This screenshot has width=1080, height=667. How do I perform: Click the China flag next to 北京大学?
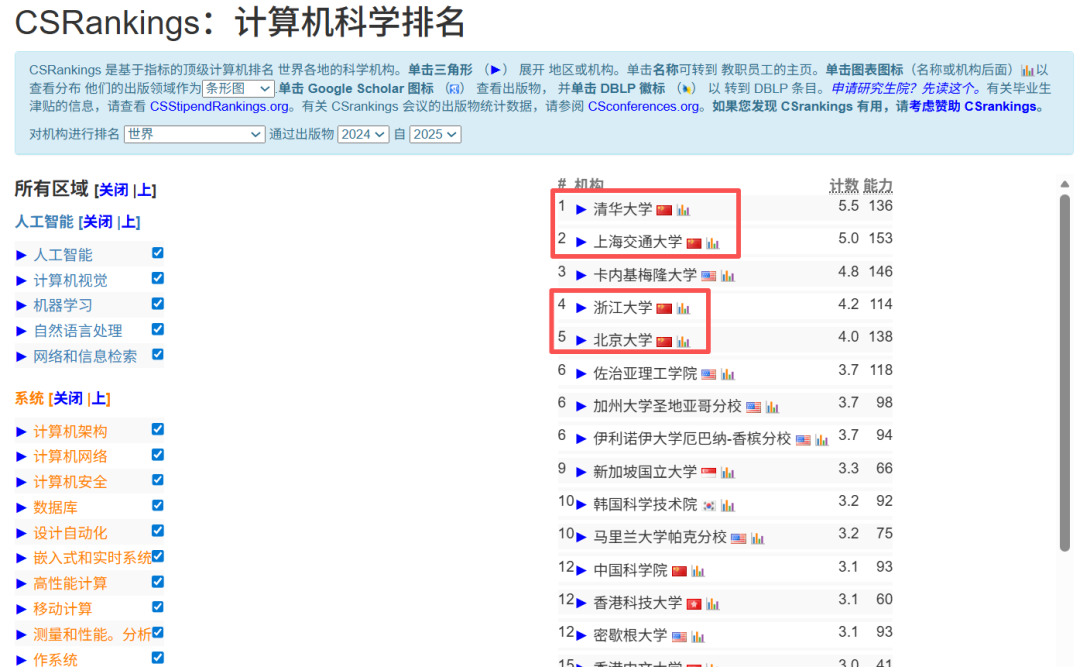tap(664, 341)
